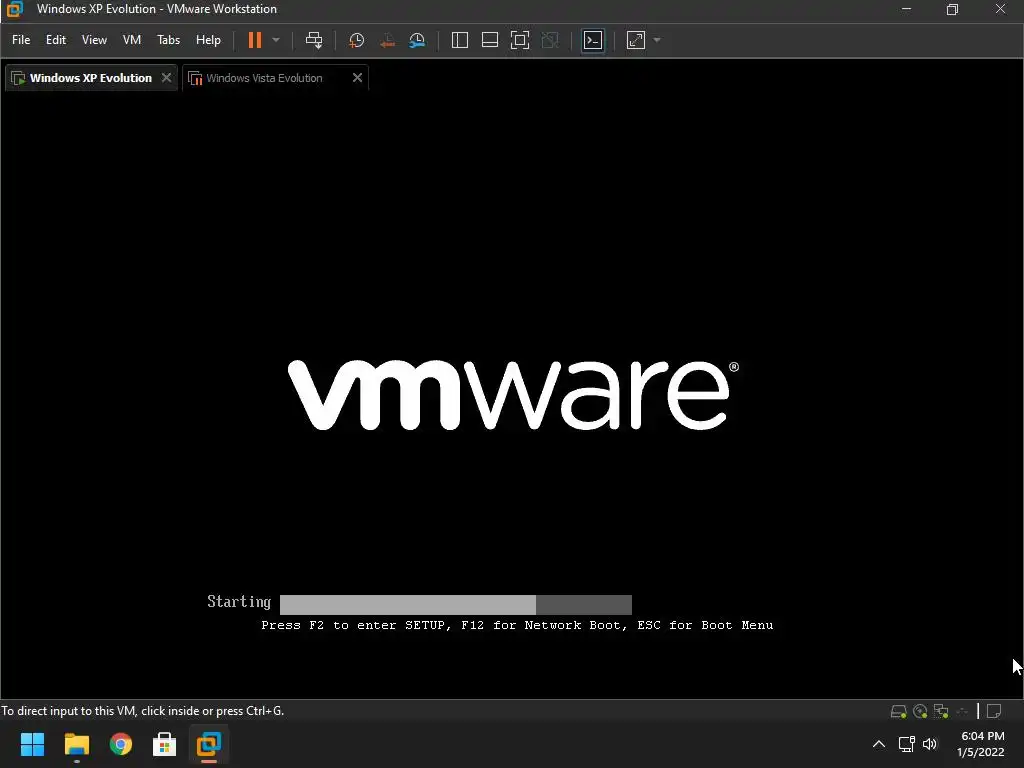Open the Tabs menu
Viewport: 1024px width, 768px height.
pyautogui.click(x=168, y=40)
